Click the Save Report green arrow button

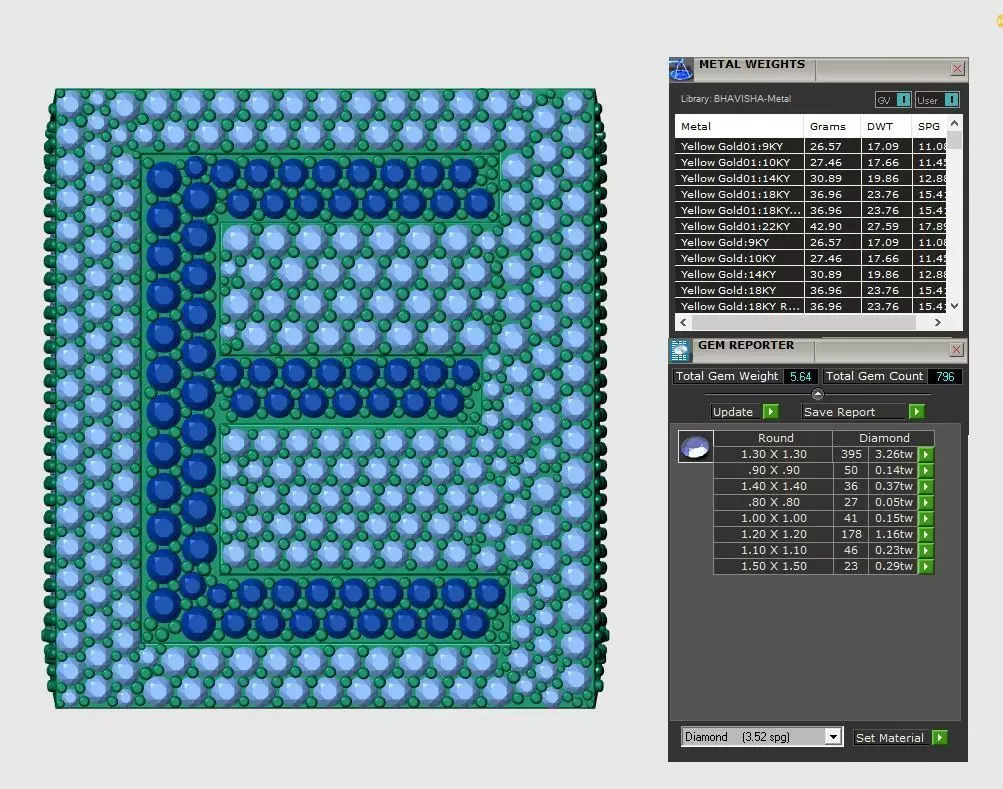pos(916,411)
